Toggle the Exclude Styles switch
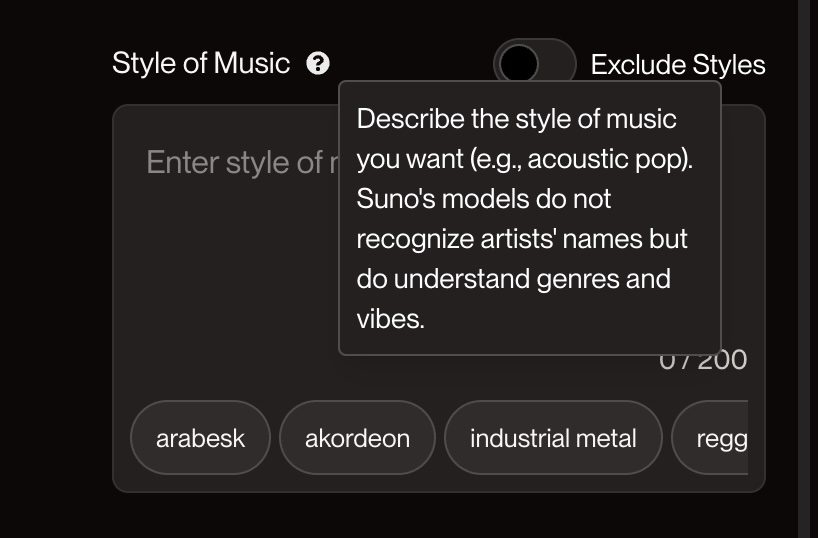The width and height of the screenshot is (818, 538). pos(534,63)
